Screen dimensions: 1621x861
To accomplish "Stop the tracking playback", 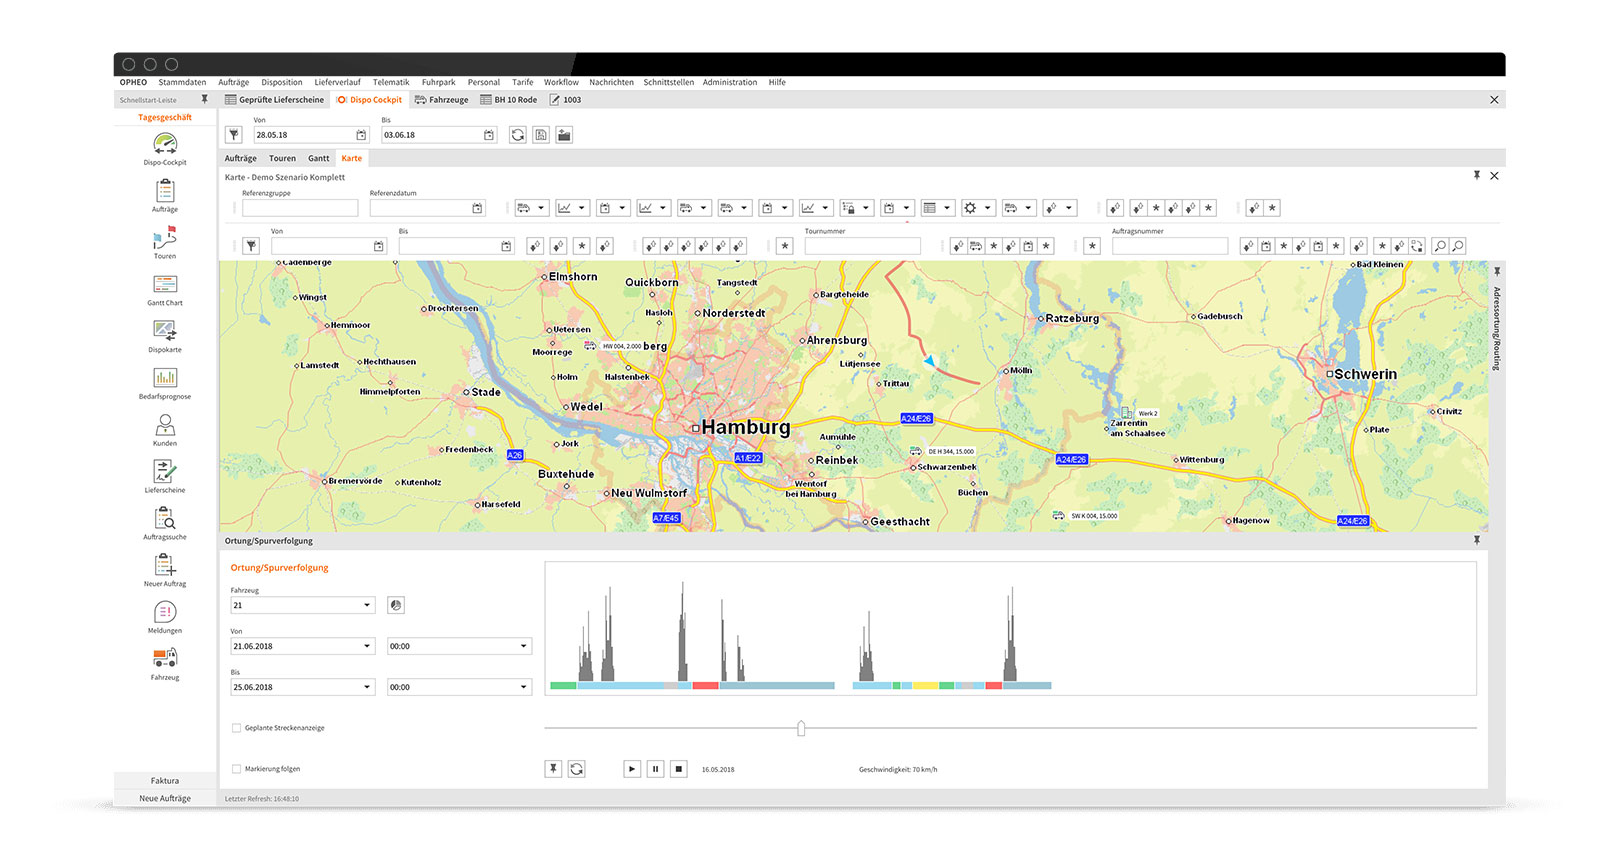I will 679,769.
